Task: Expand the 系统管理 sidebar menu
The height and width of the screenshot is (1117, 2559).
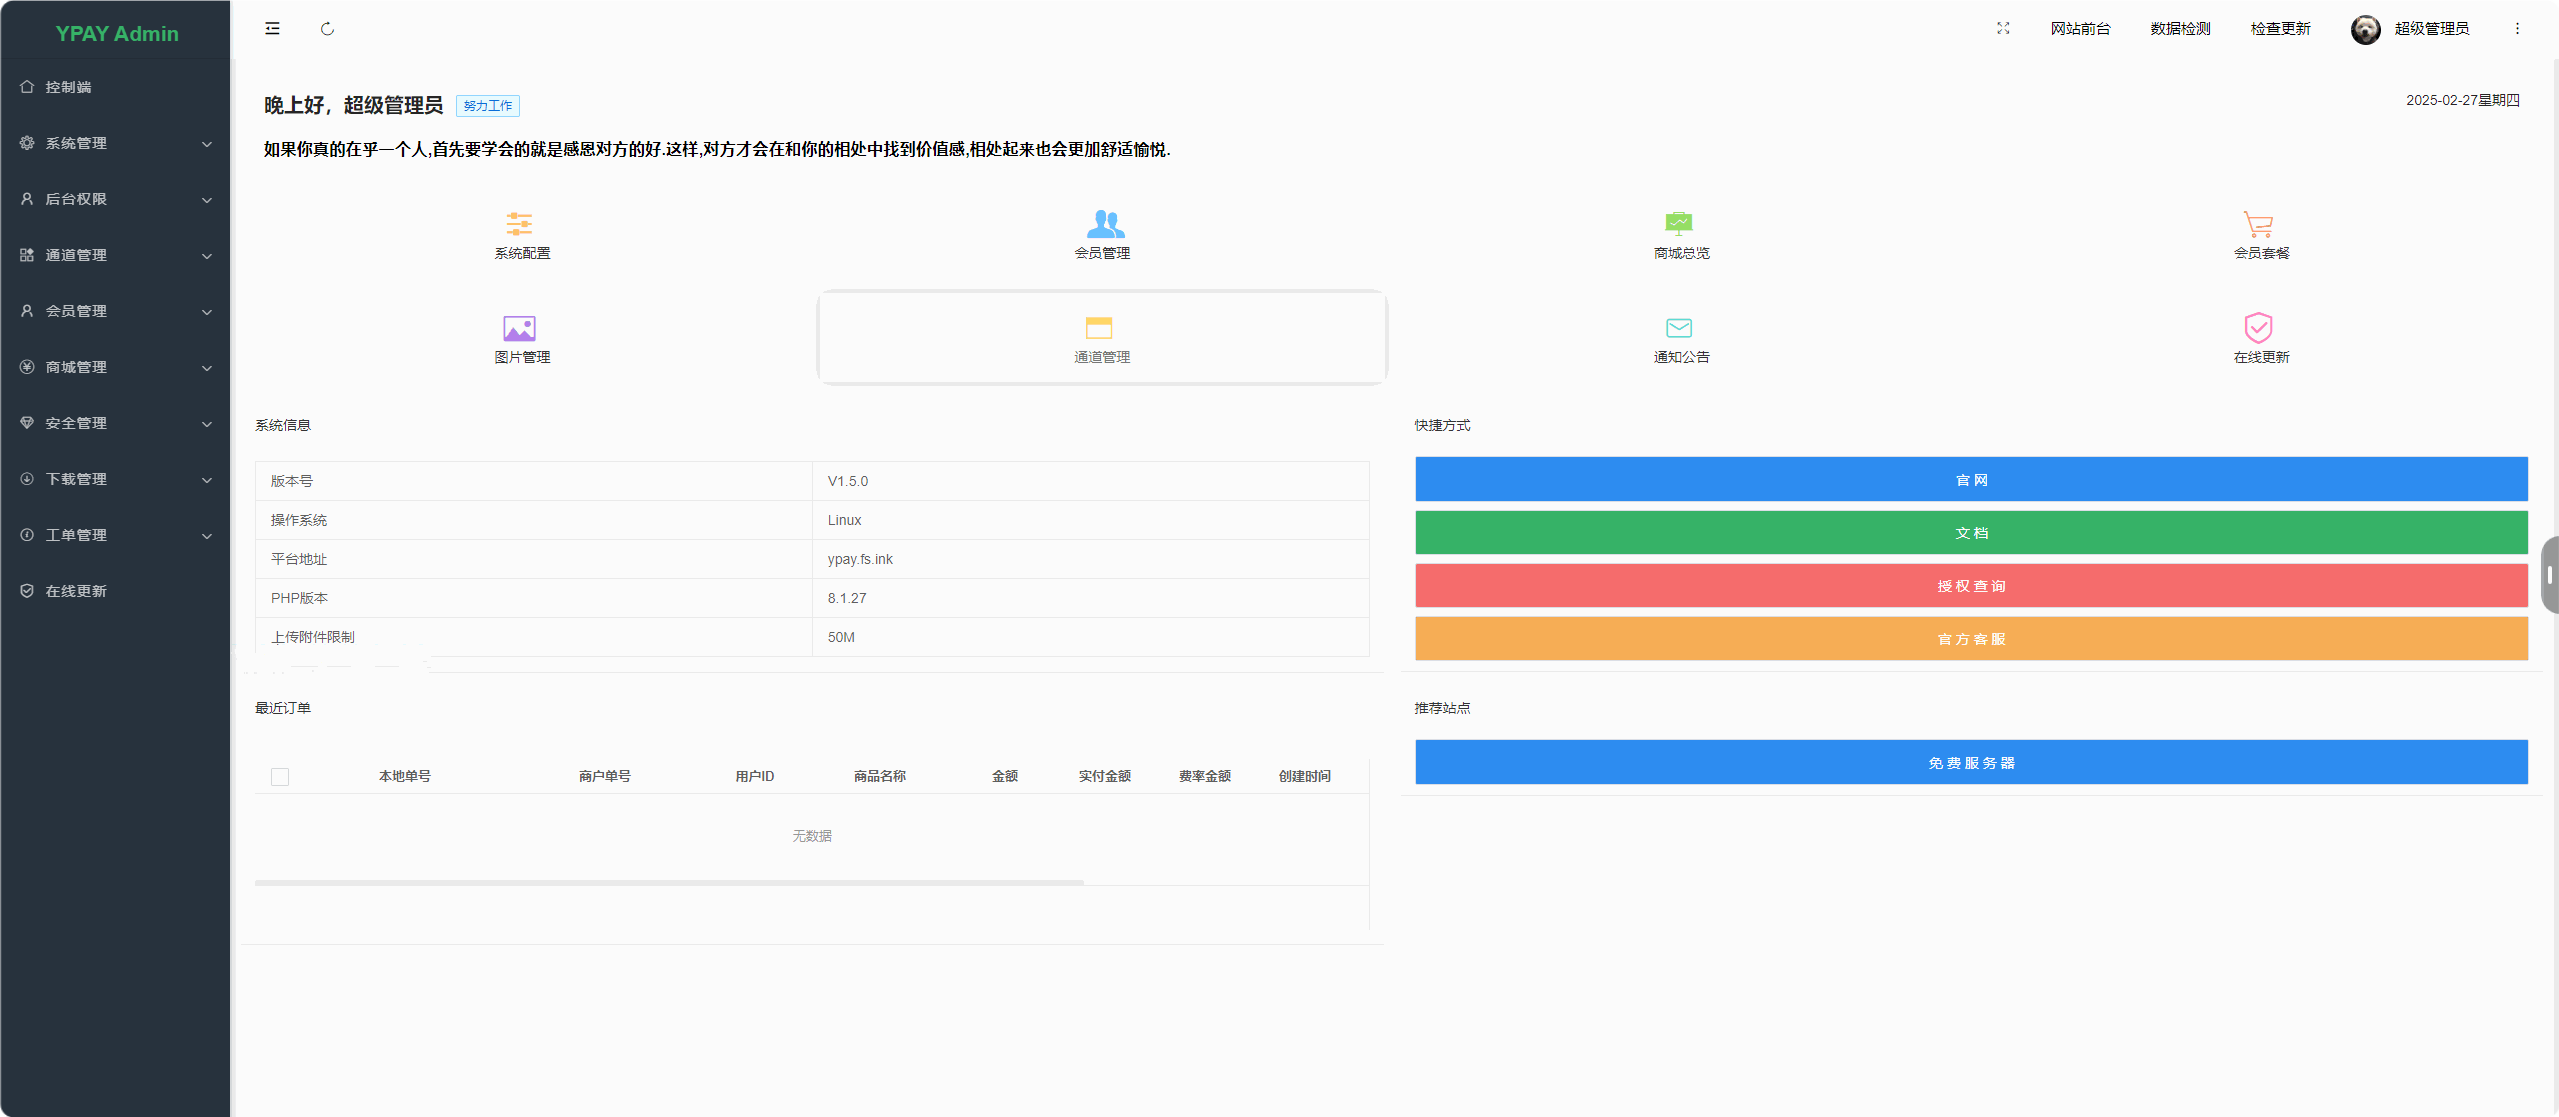Action: [207, 143]
